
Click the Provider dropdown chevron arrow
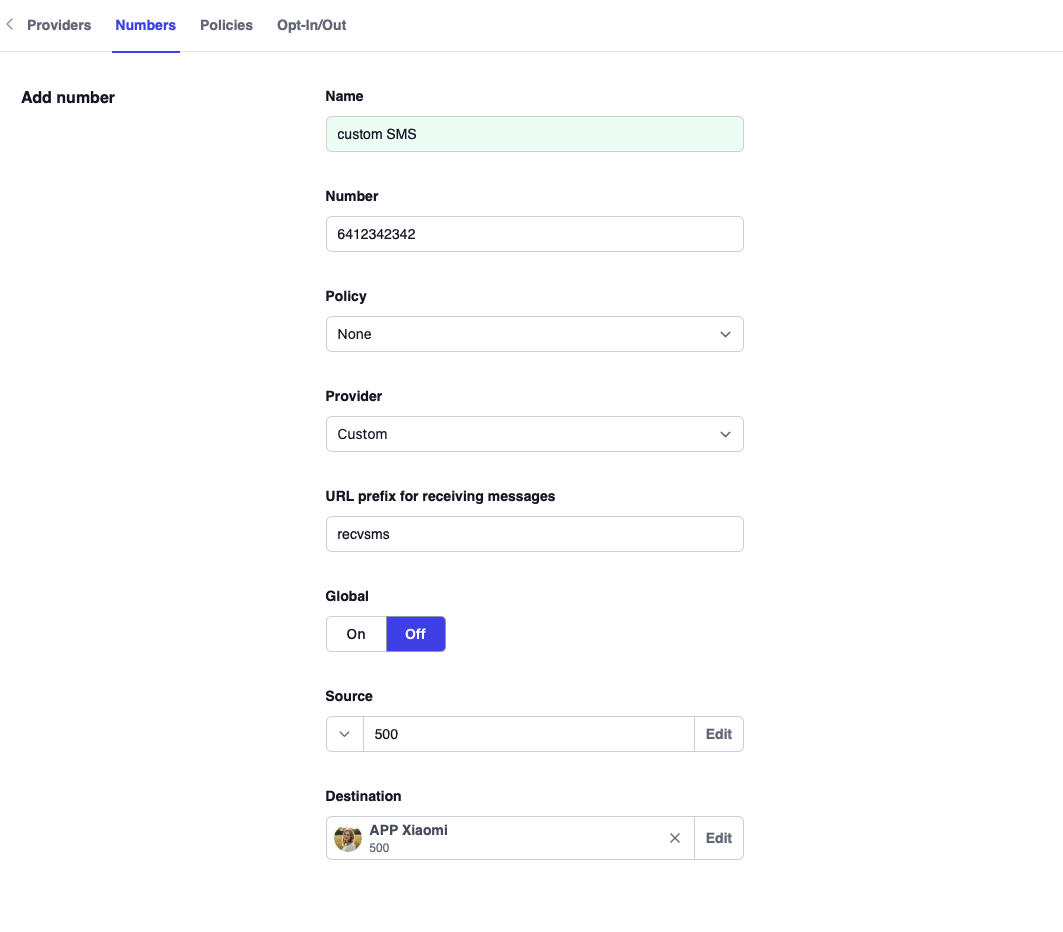pyautogui.click(x=725, y=434)
